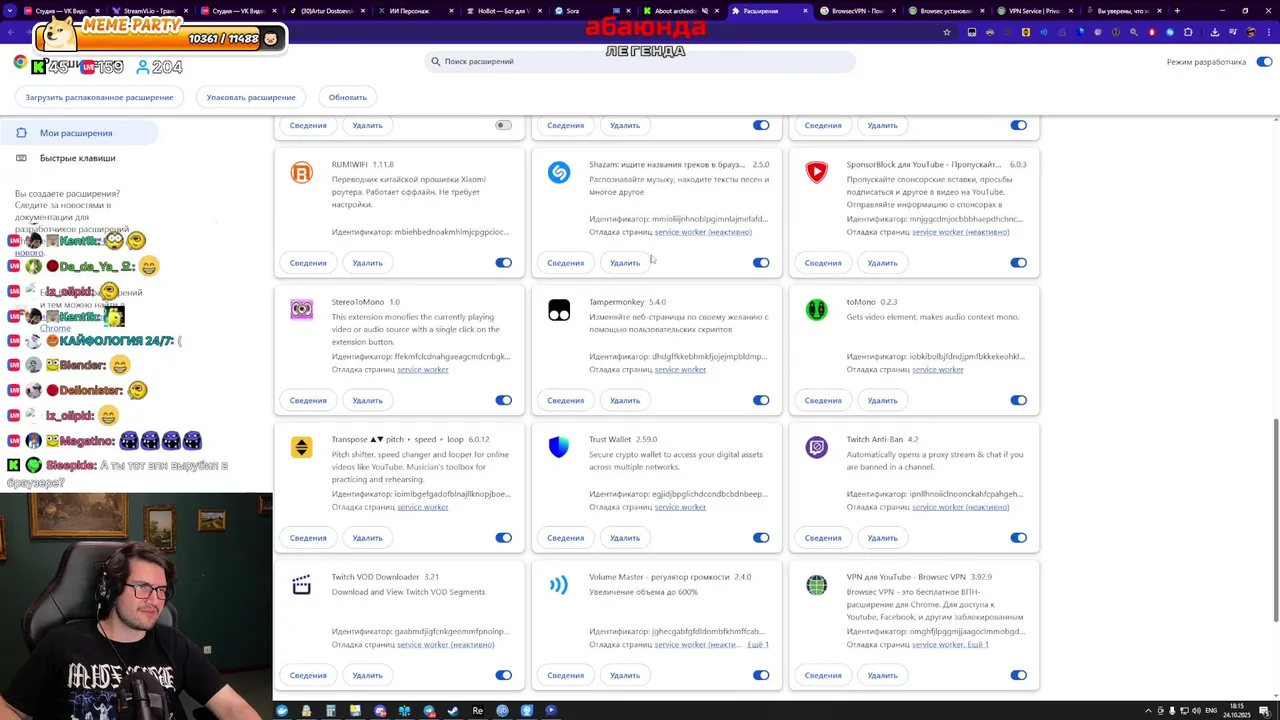Switch to the Sora tab

pos(591,11)
